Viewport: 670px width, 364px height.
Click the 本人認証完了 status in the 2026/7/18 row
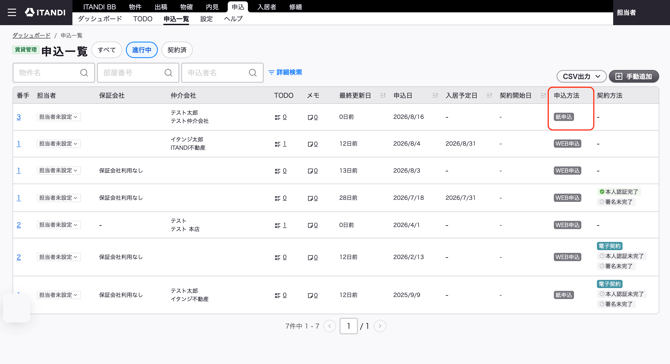pyautogui.click(x=619, y=192)
